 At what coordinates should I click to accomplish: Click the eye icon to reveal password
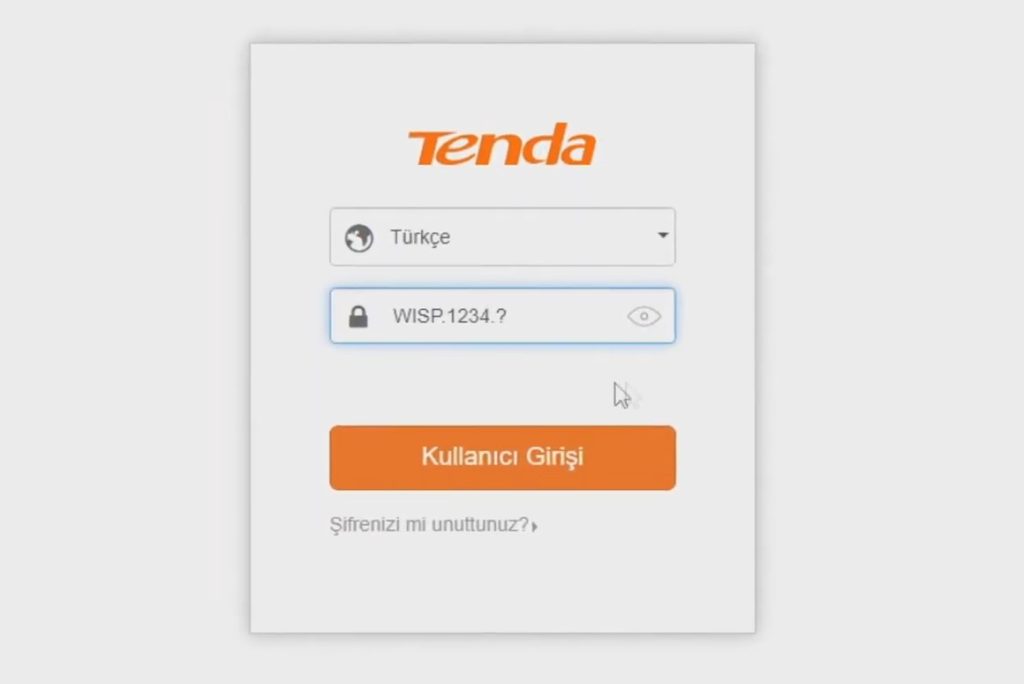point(644,316)
